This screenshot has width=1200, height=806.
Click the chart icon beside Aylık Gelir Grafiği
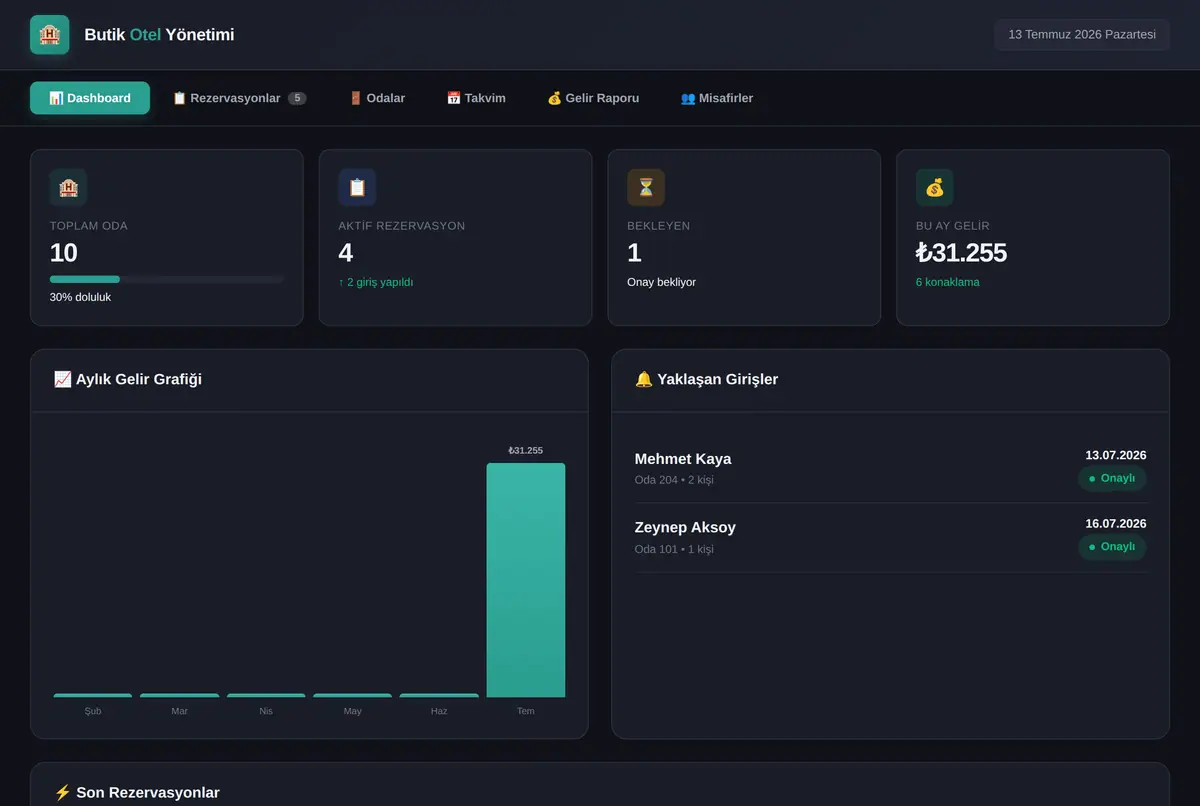(63, 379)
